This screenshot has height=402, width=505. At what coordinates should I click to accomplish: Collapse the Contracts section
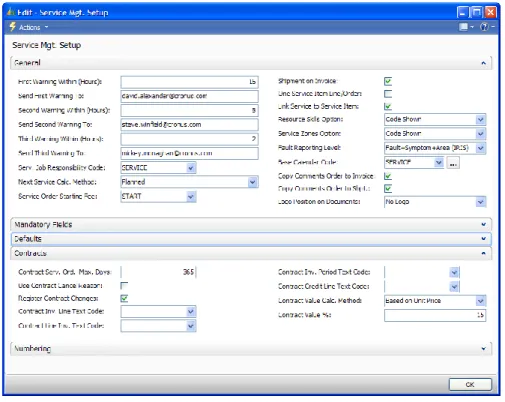483,253
